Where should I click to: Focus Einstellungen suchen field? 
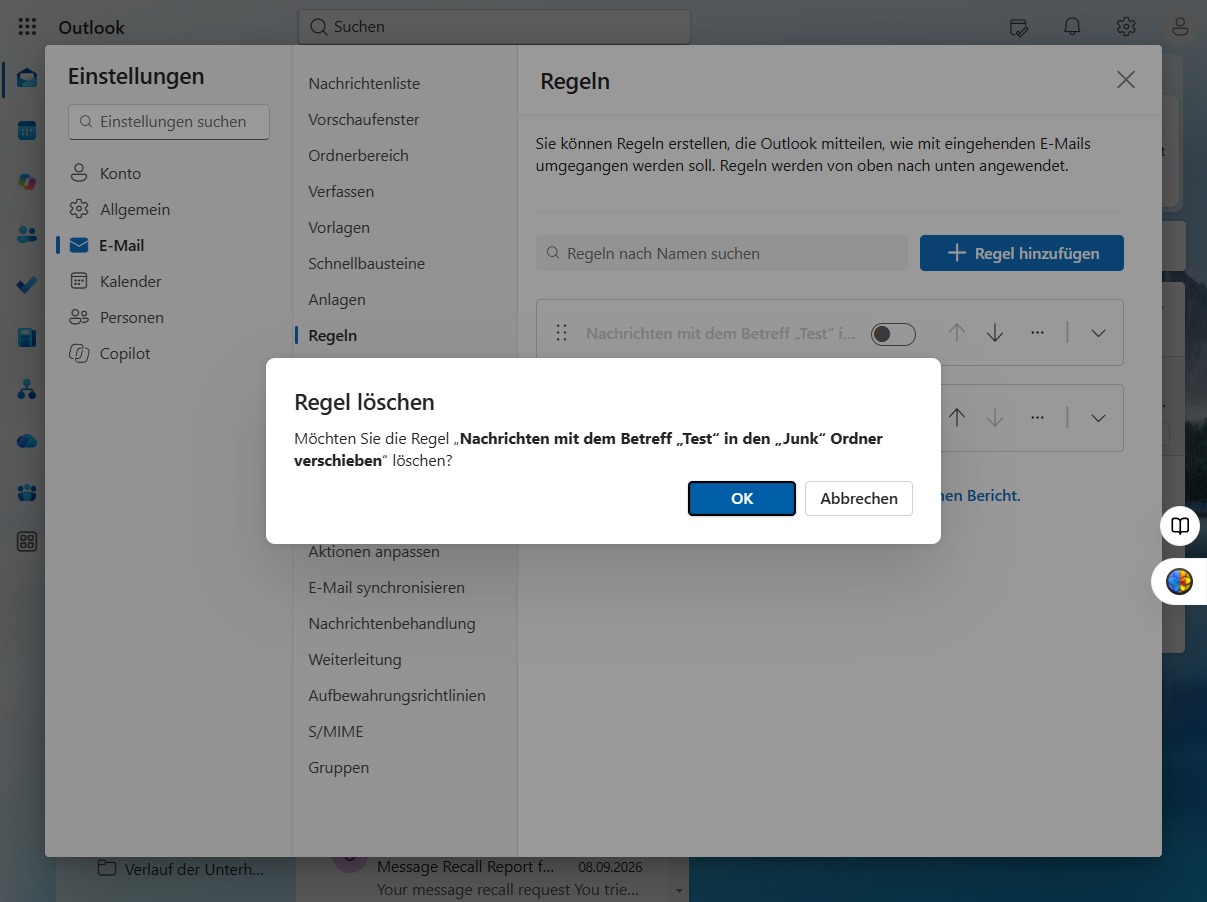169,122
